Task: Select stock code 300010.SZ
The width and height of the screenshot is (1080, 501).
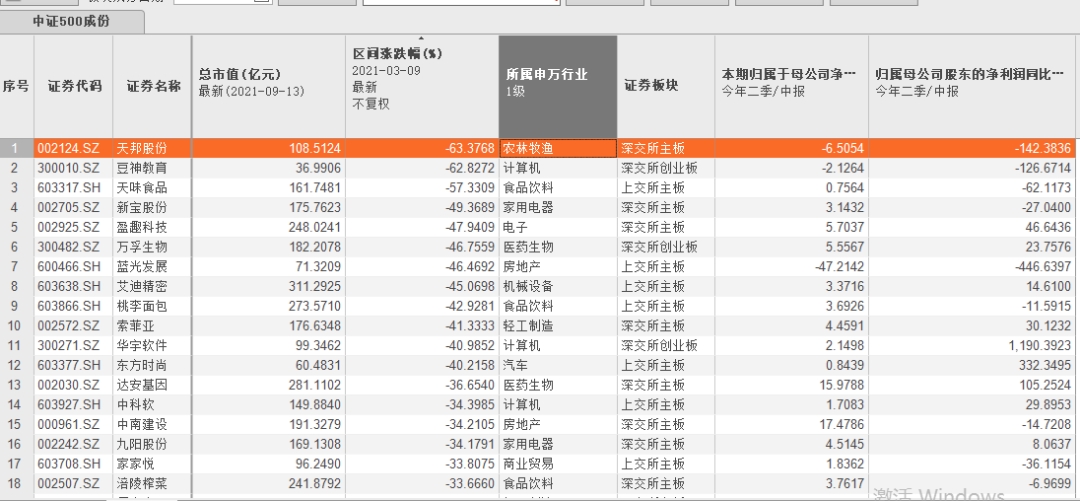Action: [74, 168]
